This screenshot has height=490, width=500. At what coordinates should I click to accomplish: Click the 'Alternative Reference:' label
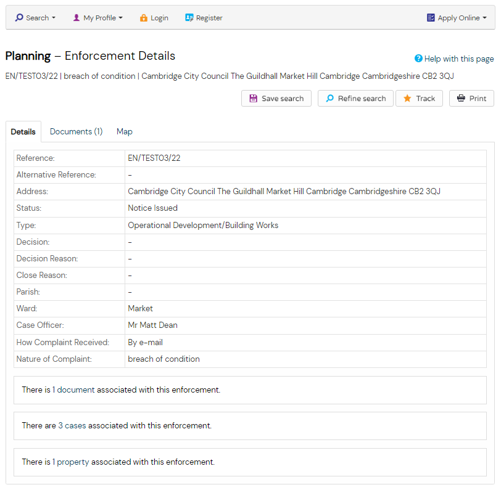(x=56, y=175)
